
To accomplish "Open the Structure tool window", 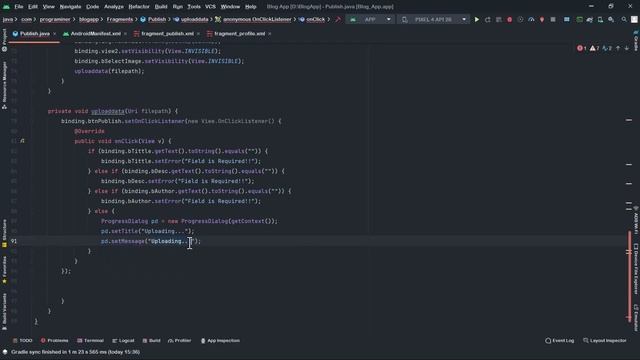I will pos(4,233).
